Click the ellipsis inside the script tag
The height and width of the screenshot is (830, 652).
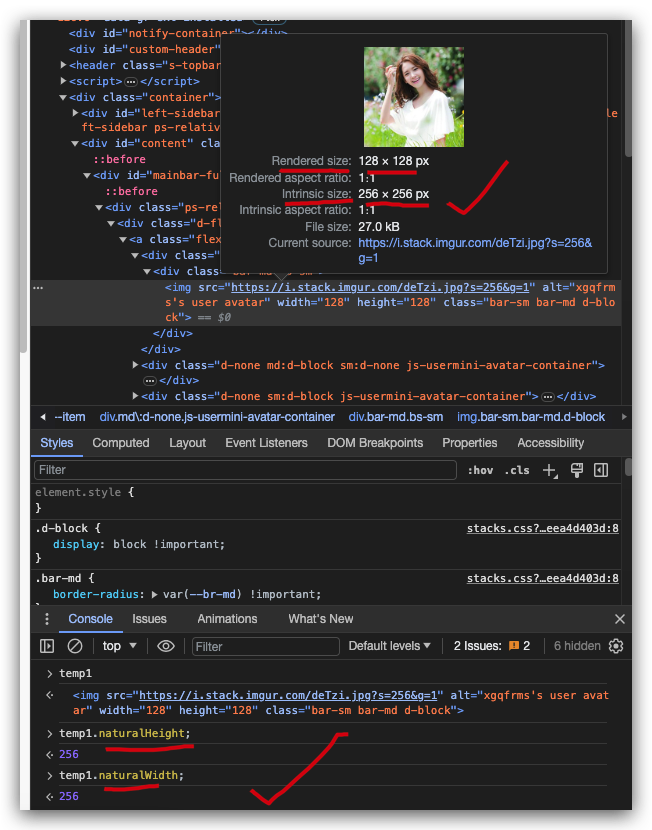[131, 82]
